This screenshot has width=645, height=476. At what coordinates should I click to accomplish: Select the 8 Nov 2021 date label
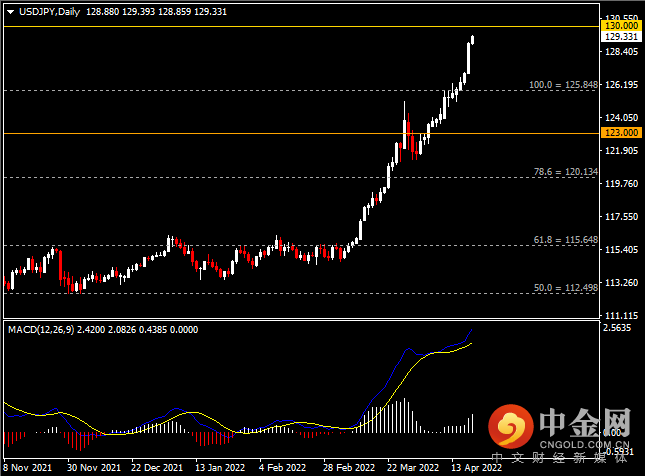28,468
